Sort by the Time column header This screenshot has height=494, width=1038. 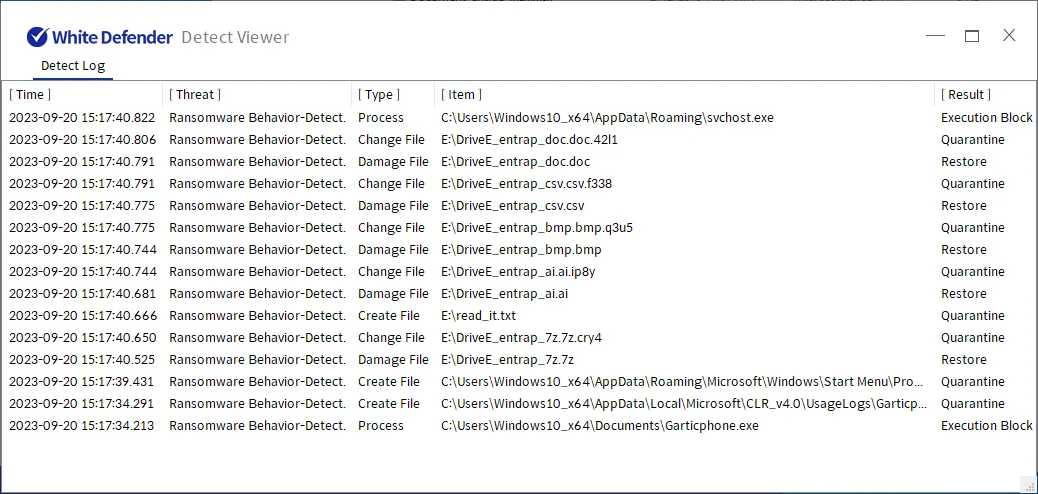(30, 94)
